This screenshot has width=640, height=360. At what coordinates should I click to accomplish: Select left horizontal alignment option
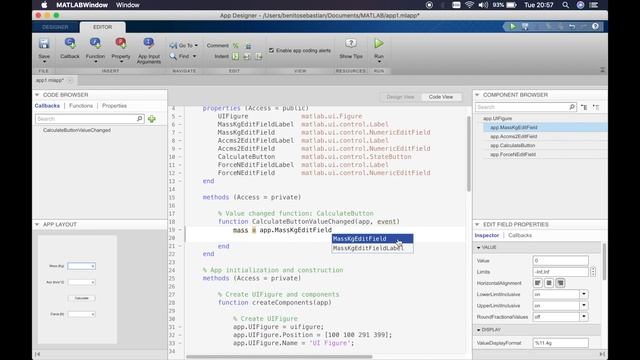point(538,283)
